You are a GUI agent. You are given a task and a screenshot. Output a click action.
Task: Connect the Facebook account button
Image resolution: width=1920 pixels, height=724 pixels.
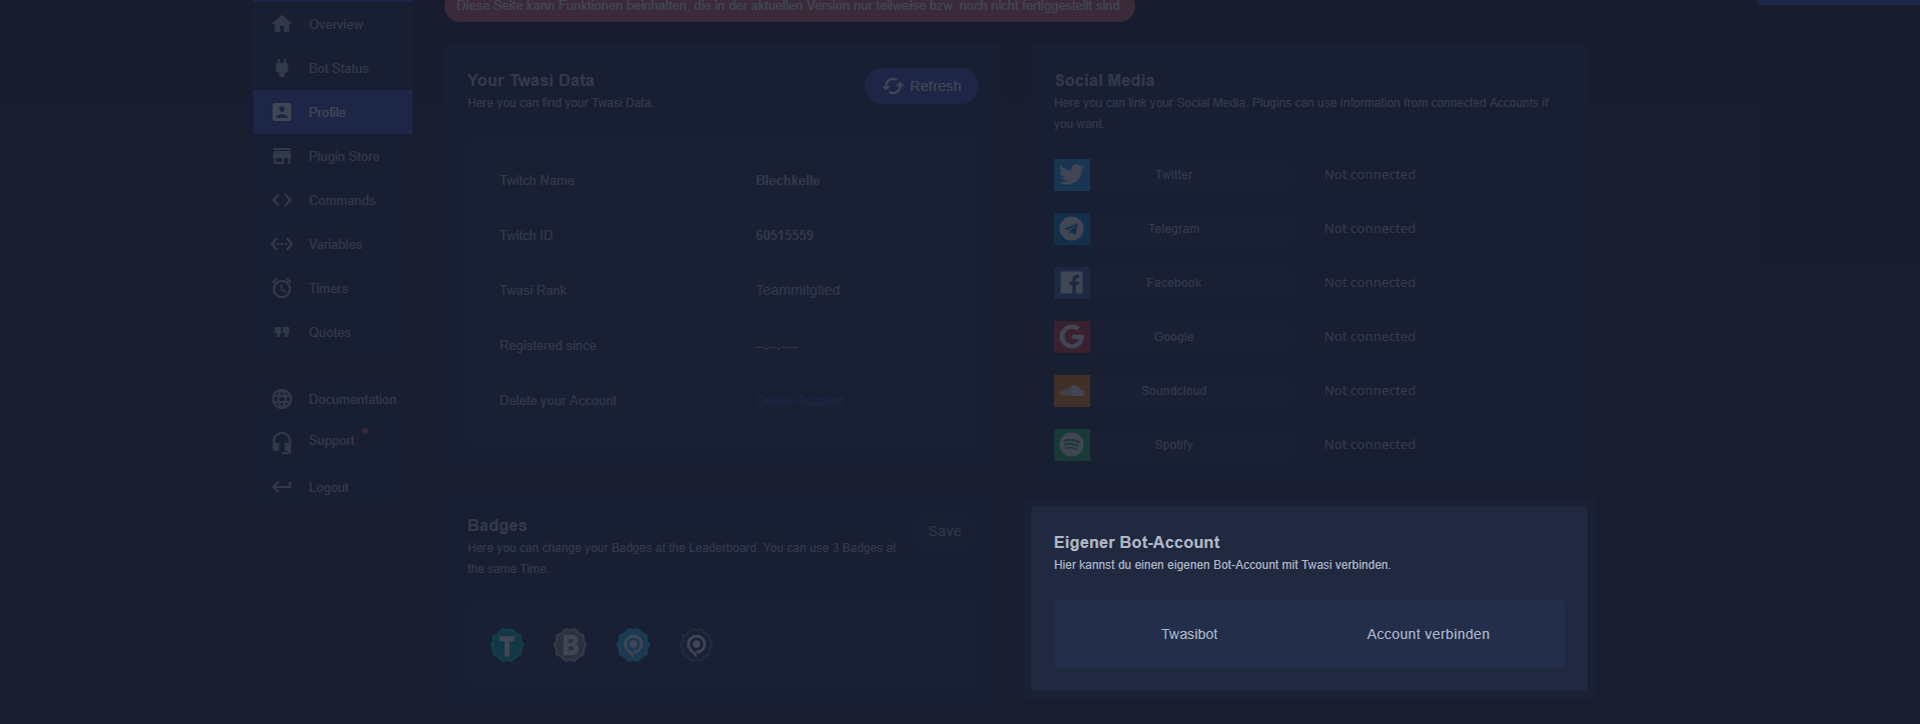point(1173,283)
